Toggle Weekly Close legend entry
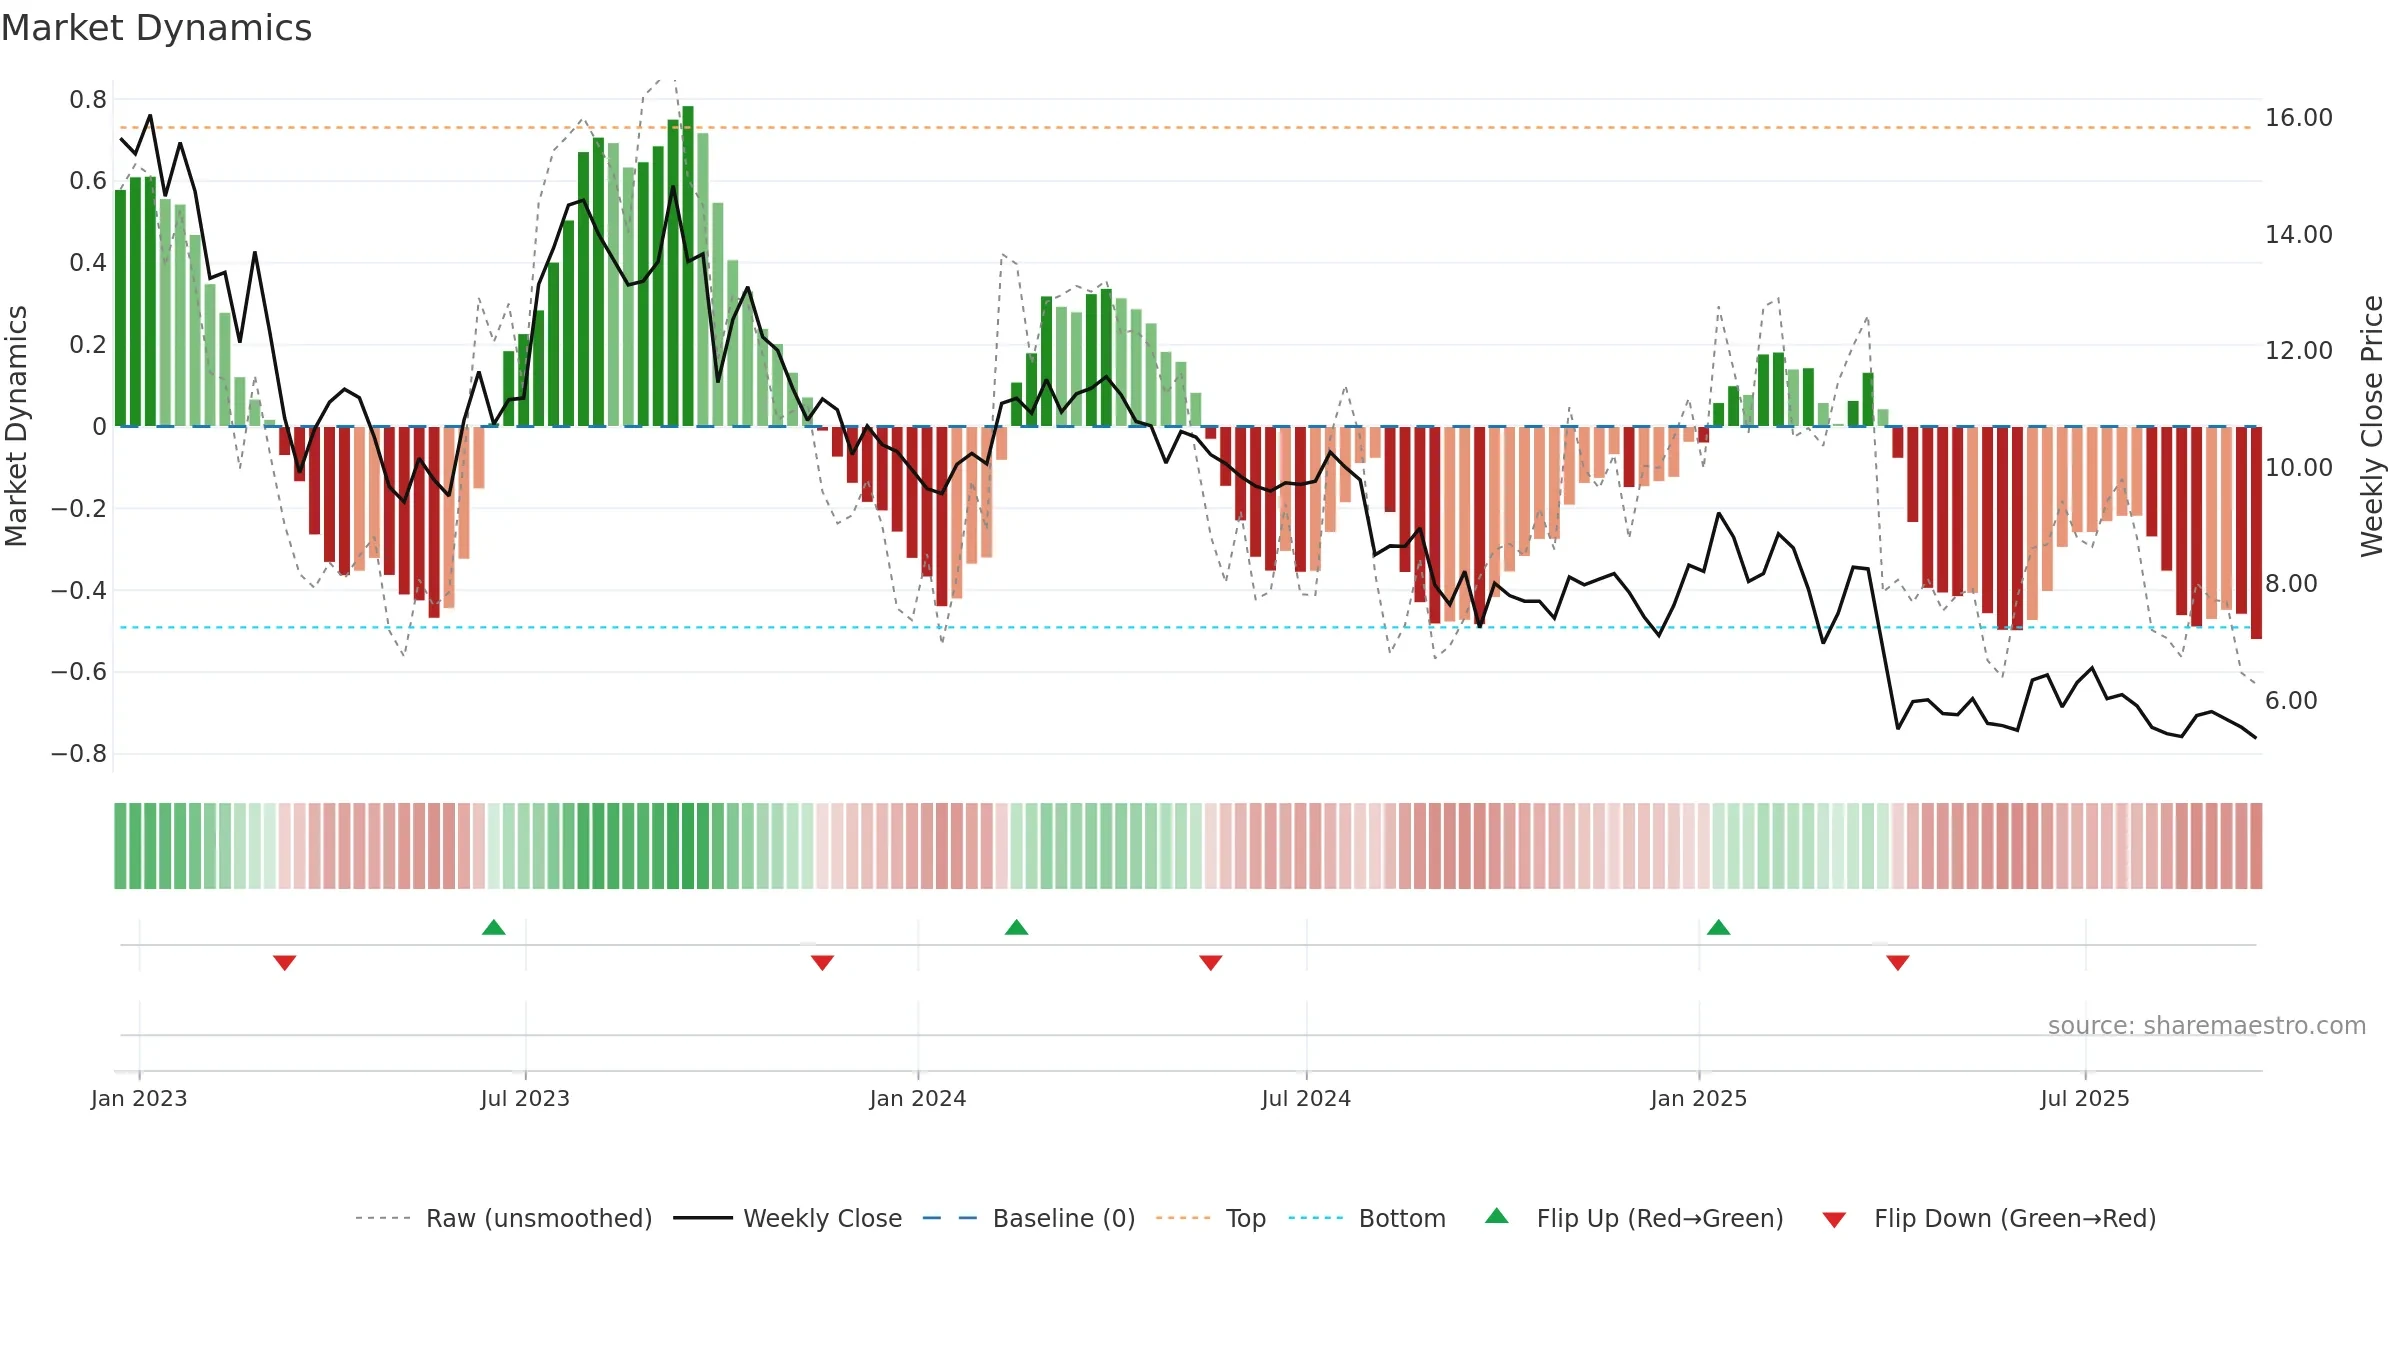This screenshot has width=2400, height=1350. [787, 1218]
